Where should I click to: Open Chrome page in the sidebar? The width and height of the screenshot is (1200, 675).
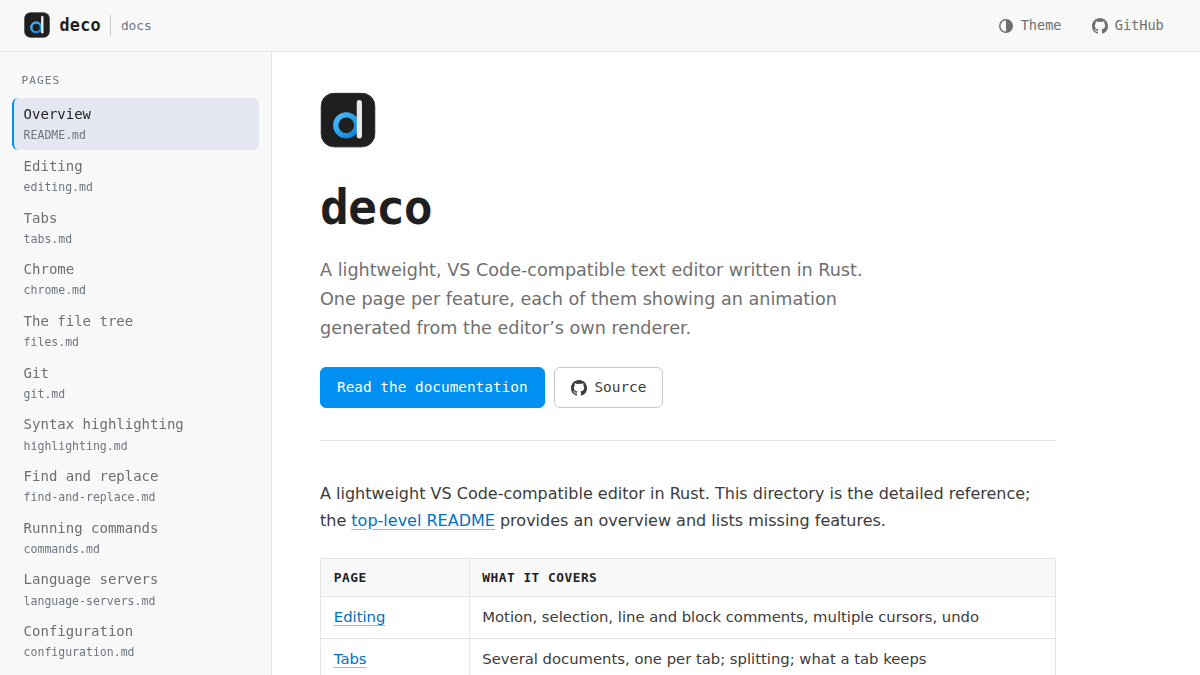click(136, 279)
